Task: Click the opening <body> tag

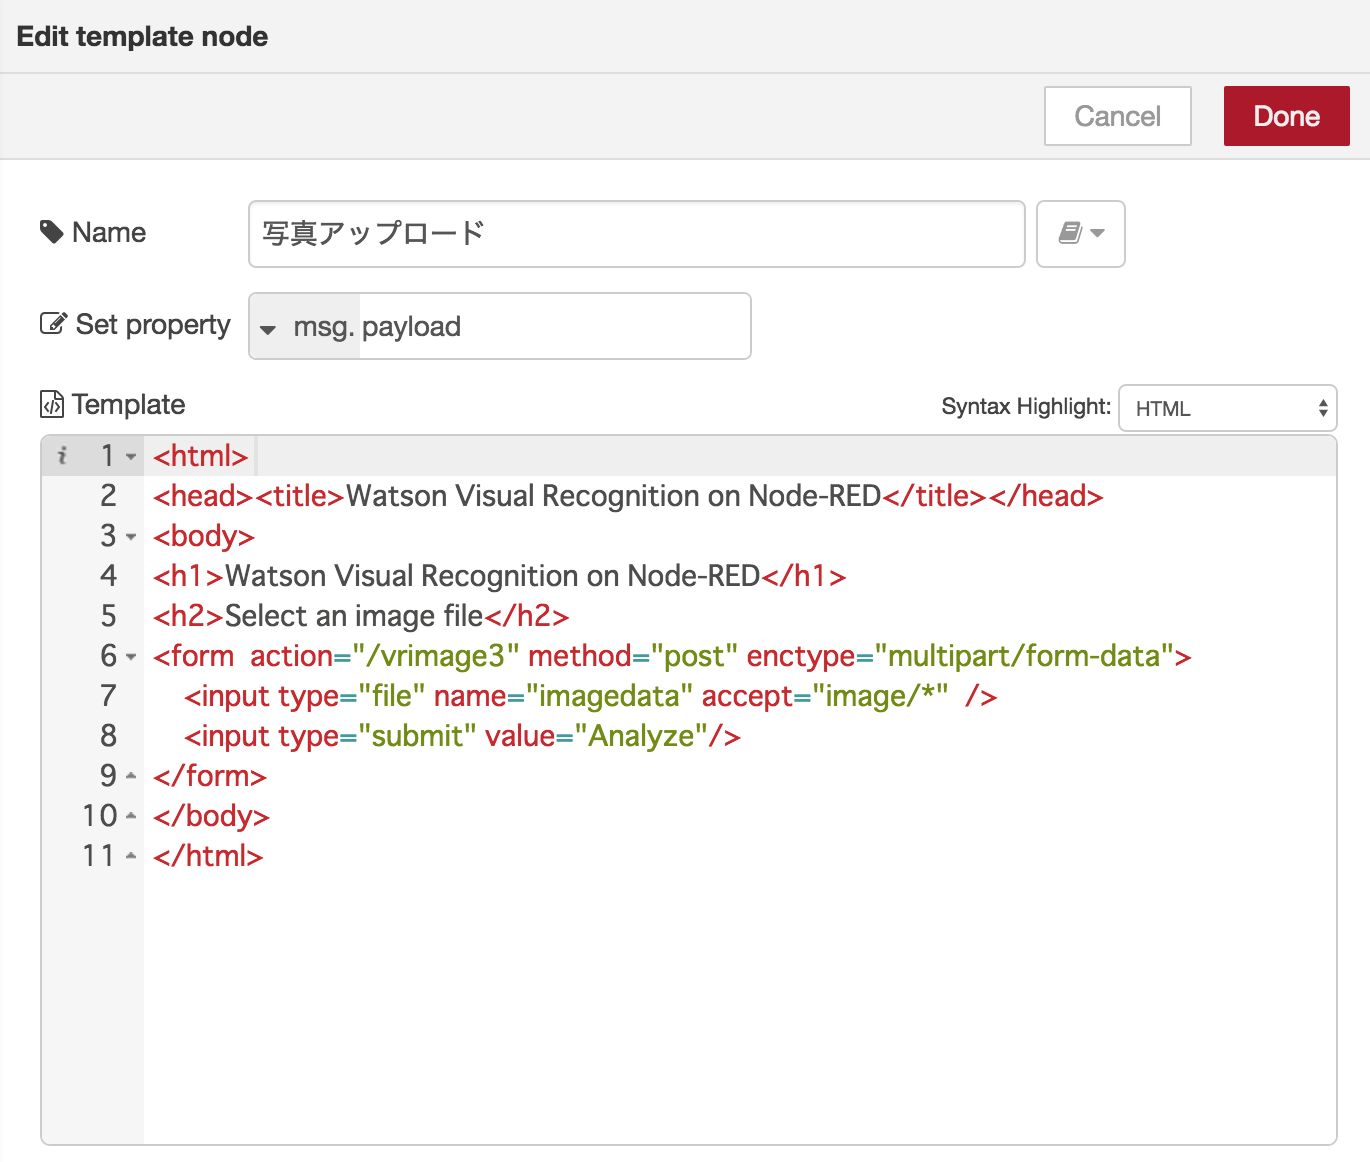Action: (204, 536)
